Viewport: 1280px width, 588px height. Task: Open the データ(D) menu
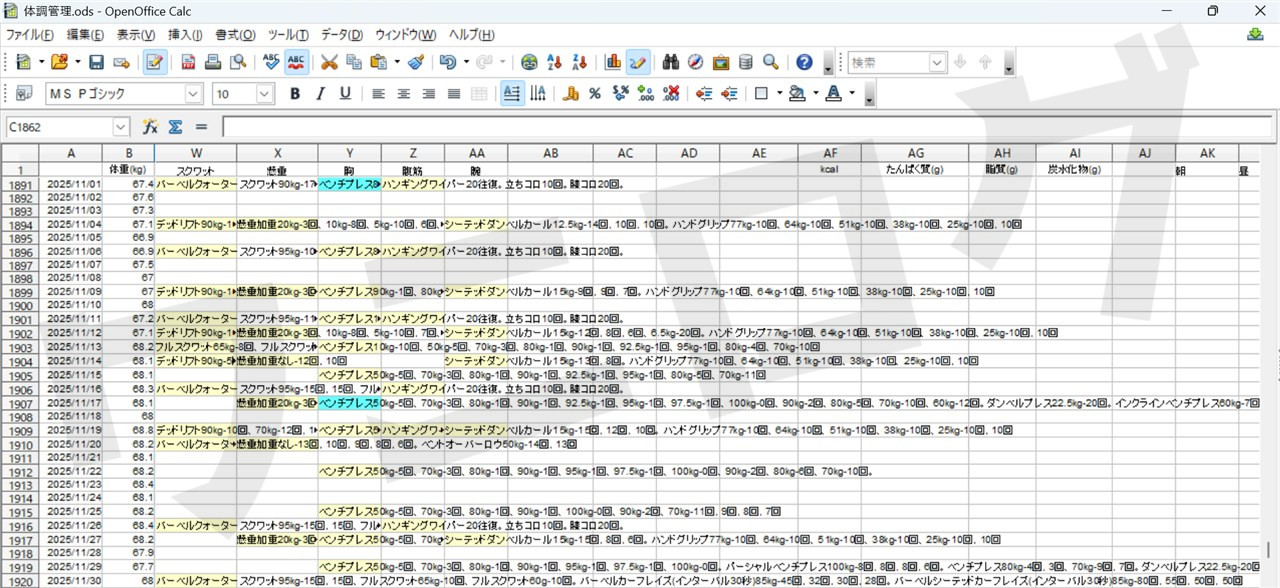pyautogui.click(x=341, y=35)
